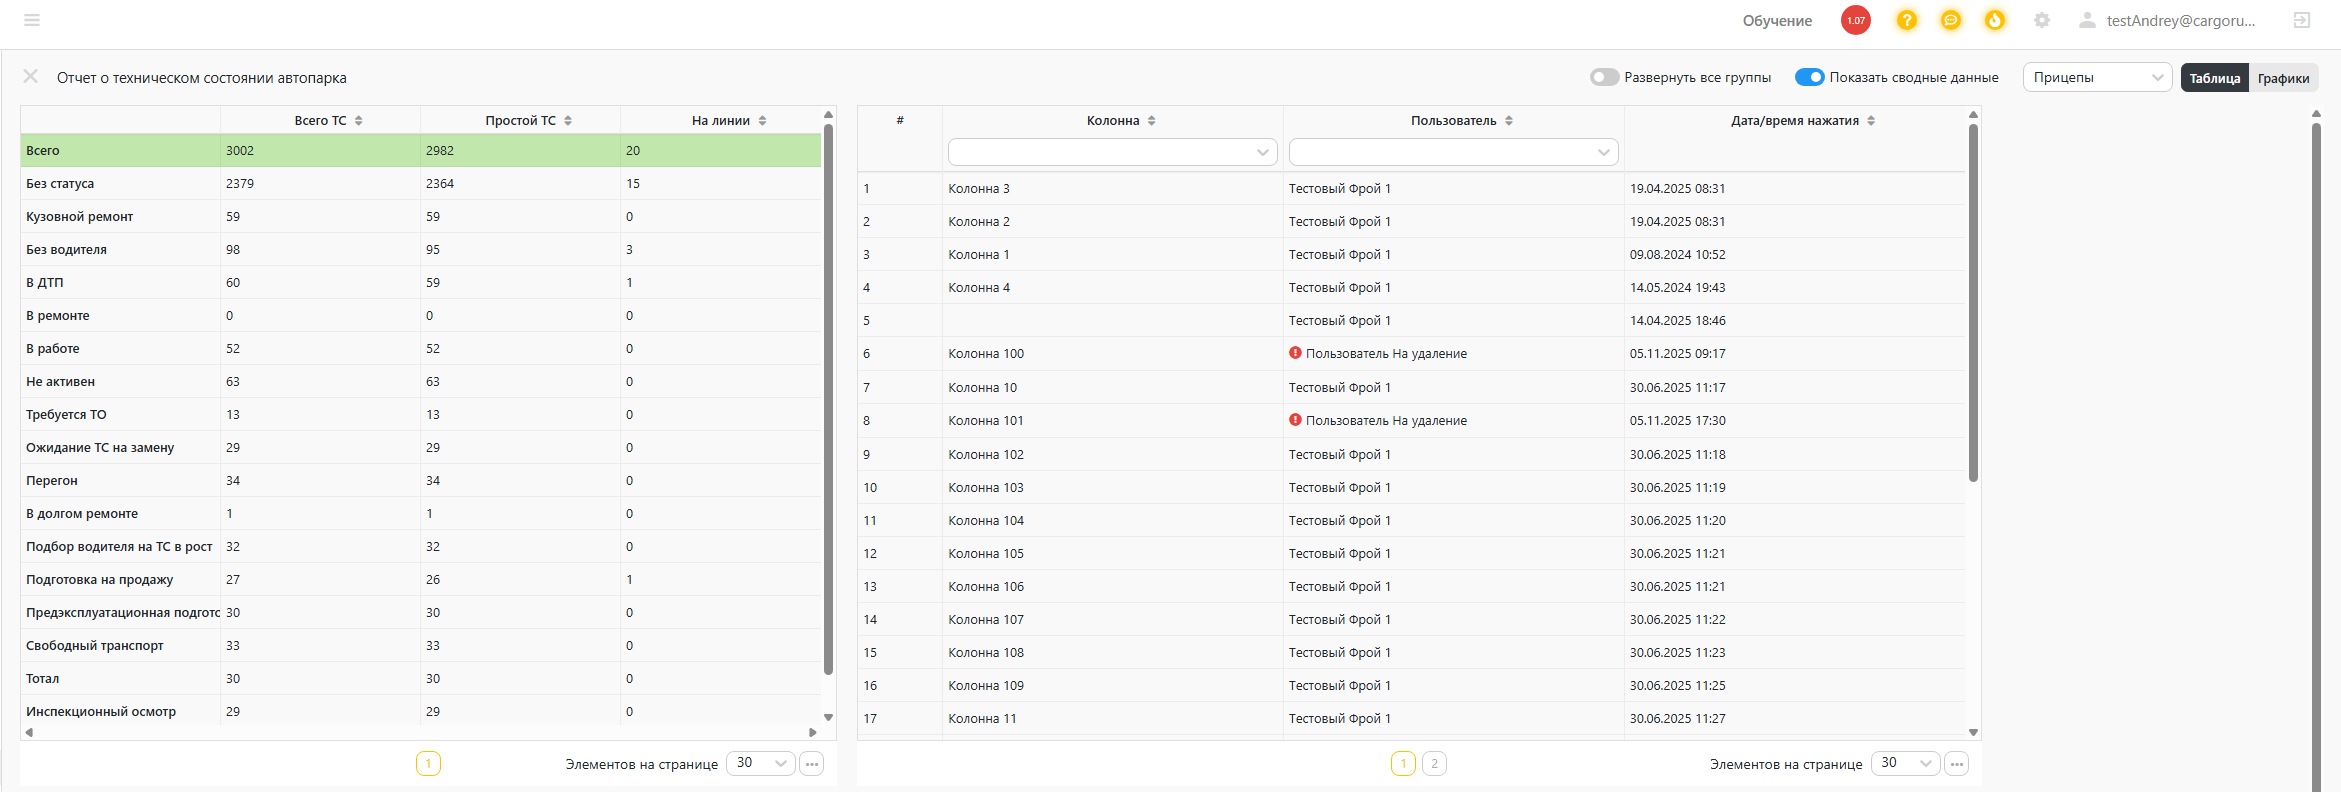Toggle the Развернуть все группы switch
This screenshot has width=2341, height=792.
[x=1604, y=77]
